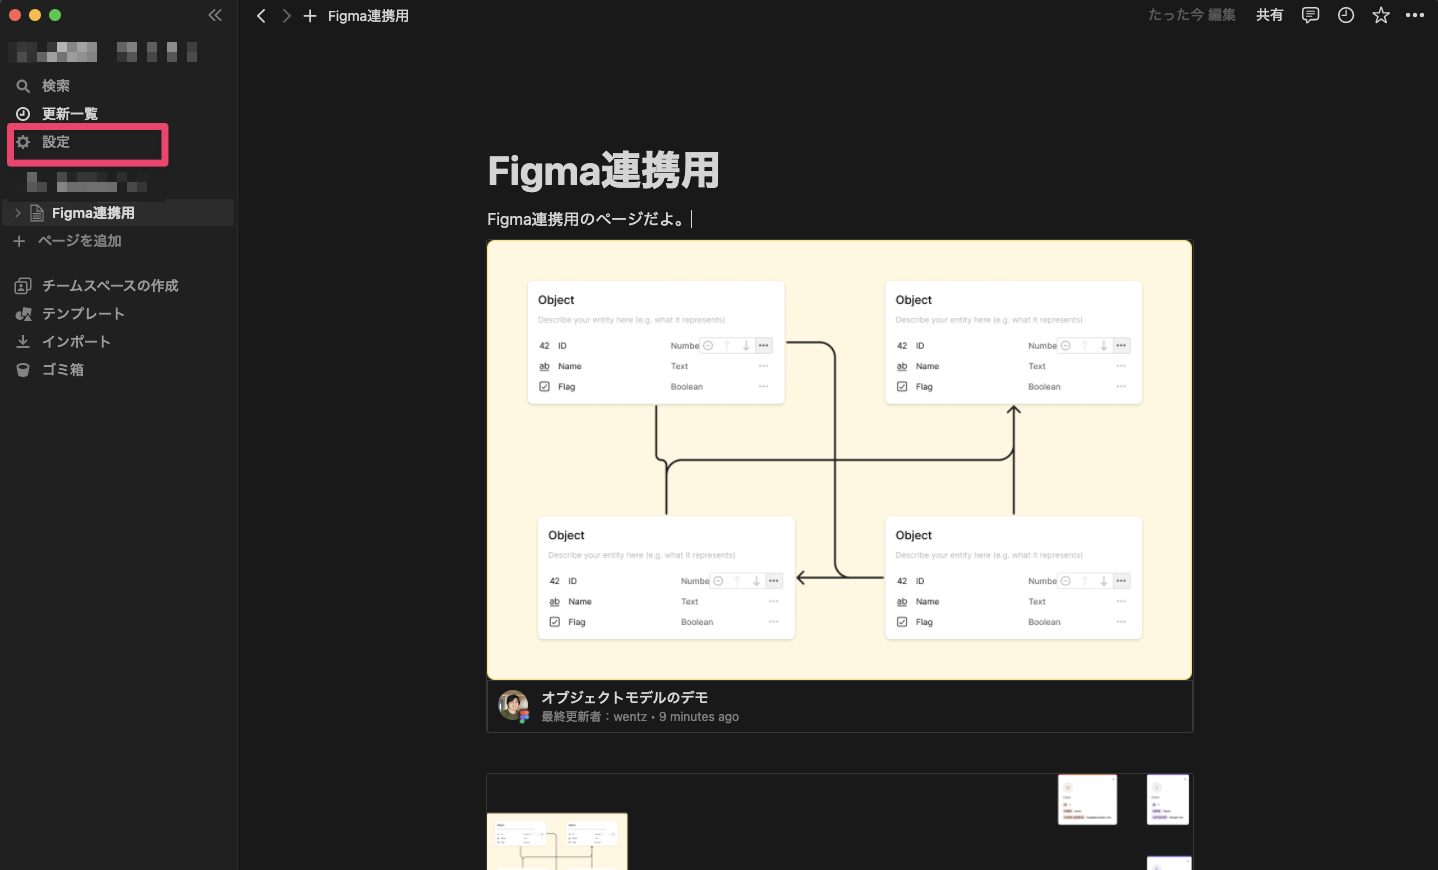Open comments with the speech bubble icon

click(1310, 15)
